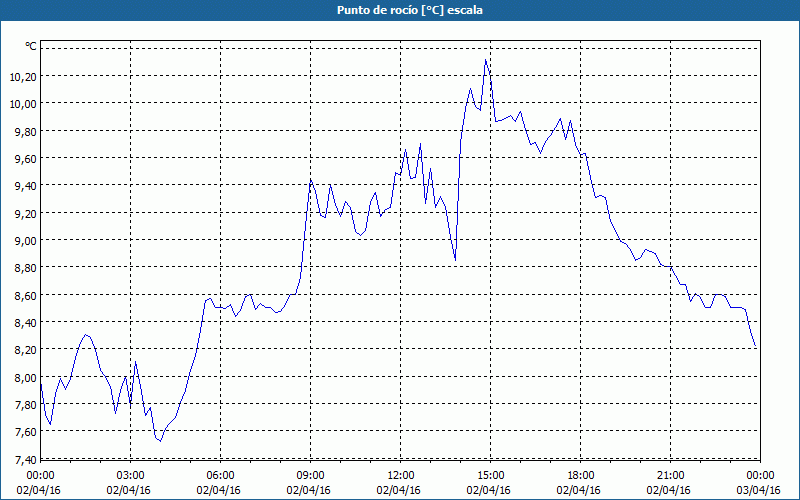
Task: Click the 9,00 y-axis value
Action: click(26, 240)
